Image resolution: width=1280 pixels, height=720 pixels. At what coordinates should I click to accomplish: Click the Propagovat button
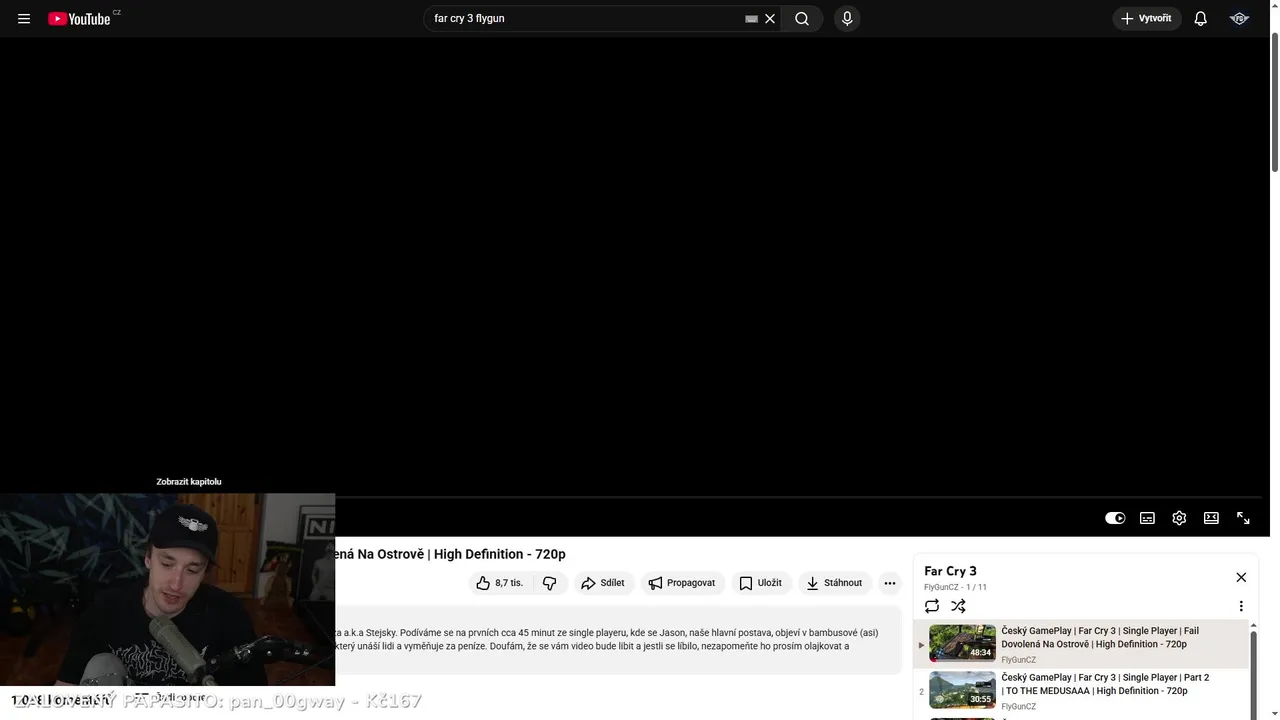(x=682, y=583)
